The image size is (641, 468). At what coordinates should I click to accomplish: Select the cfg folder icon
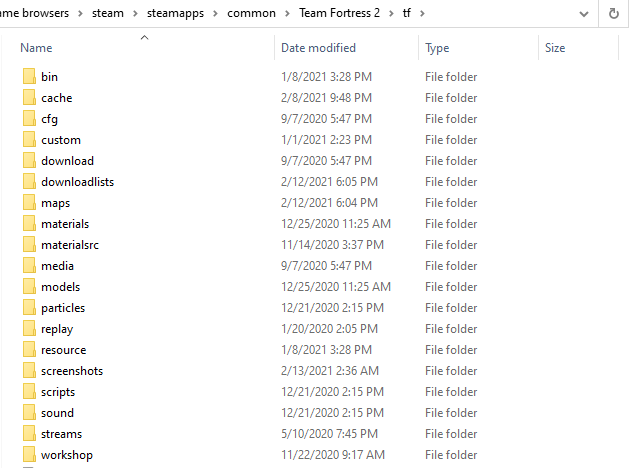[28, 119]
